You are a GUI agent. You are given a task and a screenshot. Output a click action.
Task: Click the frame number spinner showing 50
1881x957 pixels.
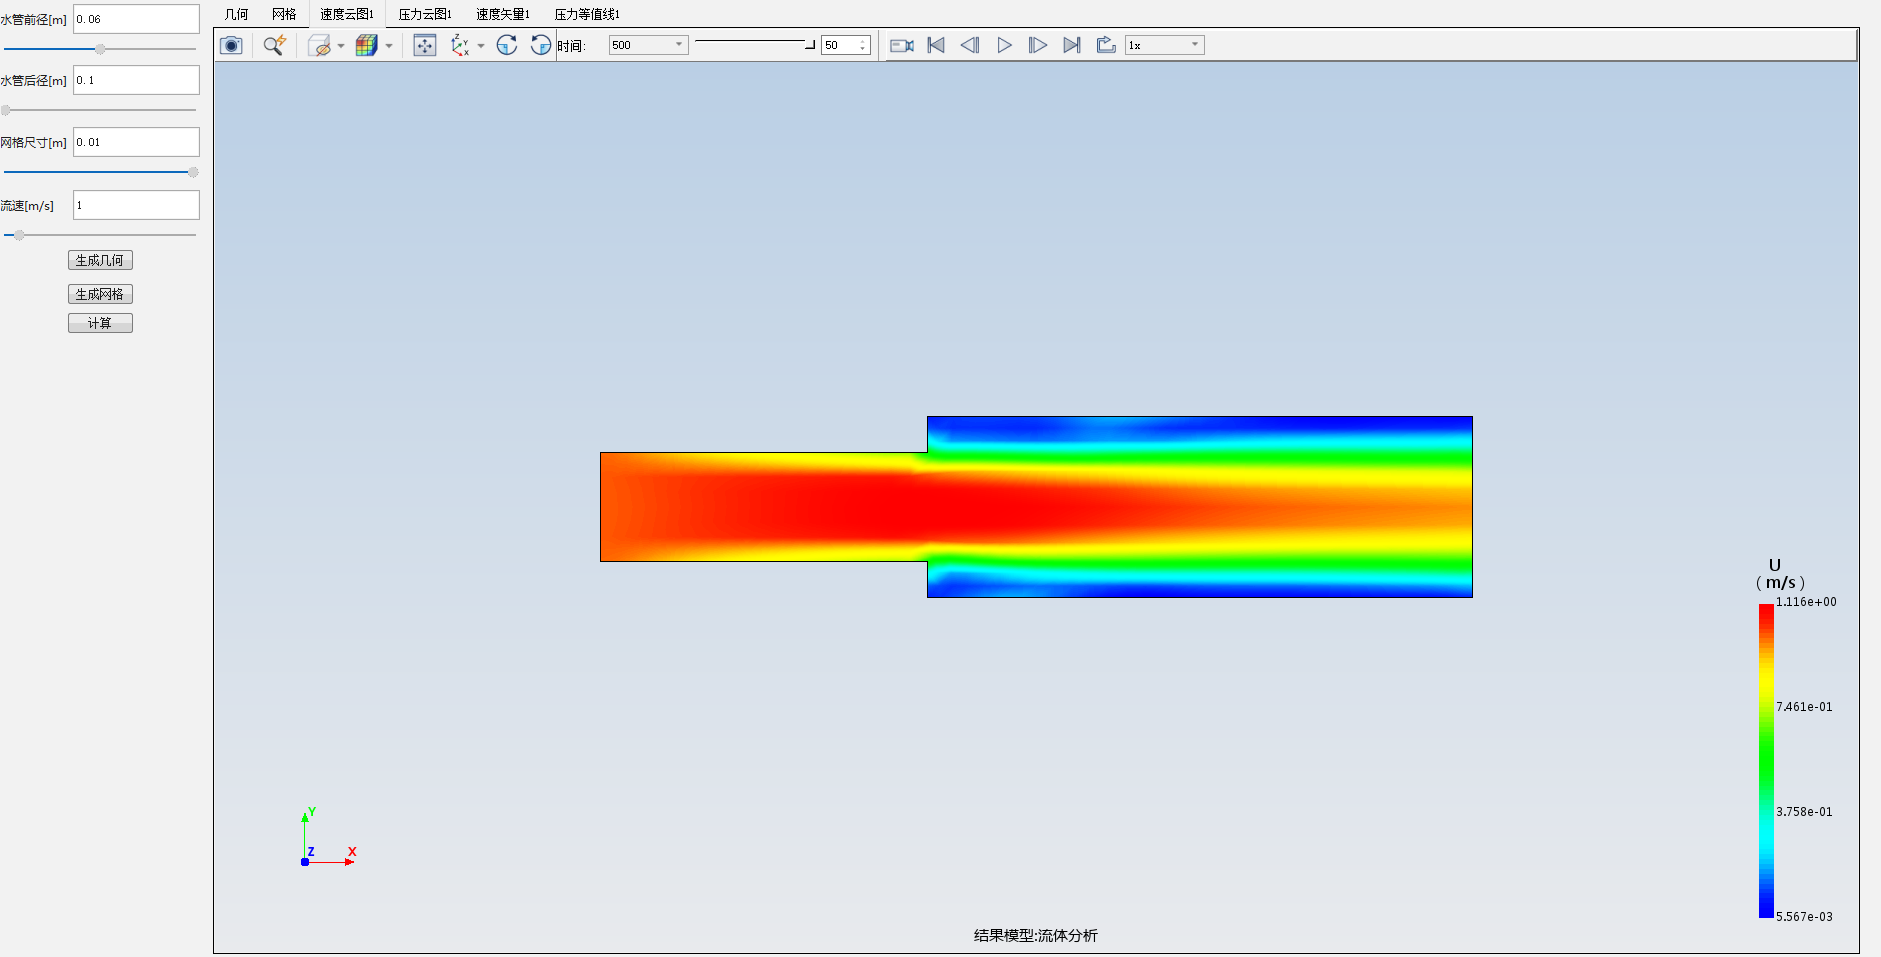click(x=846, y=45)
